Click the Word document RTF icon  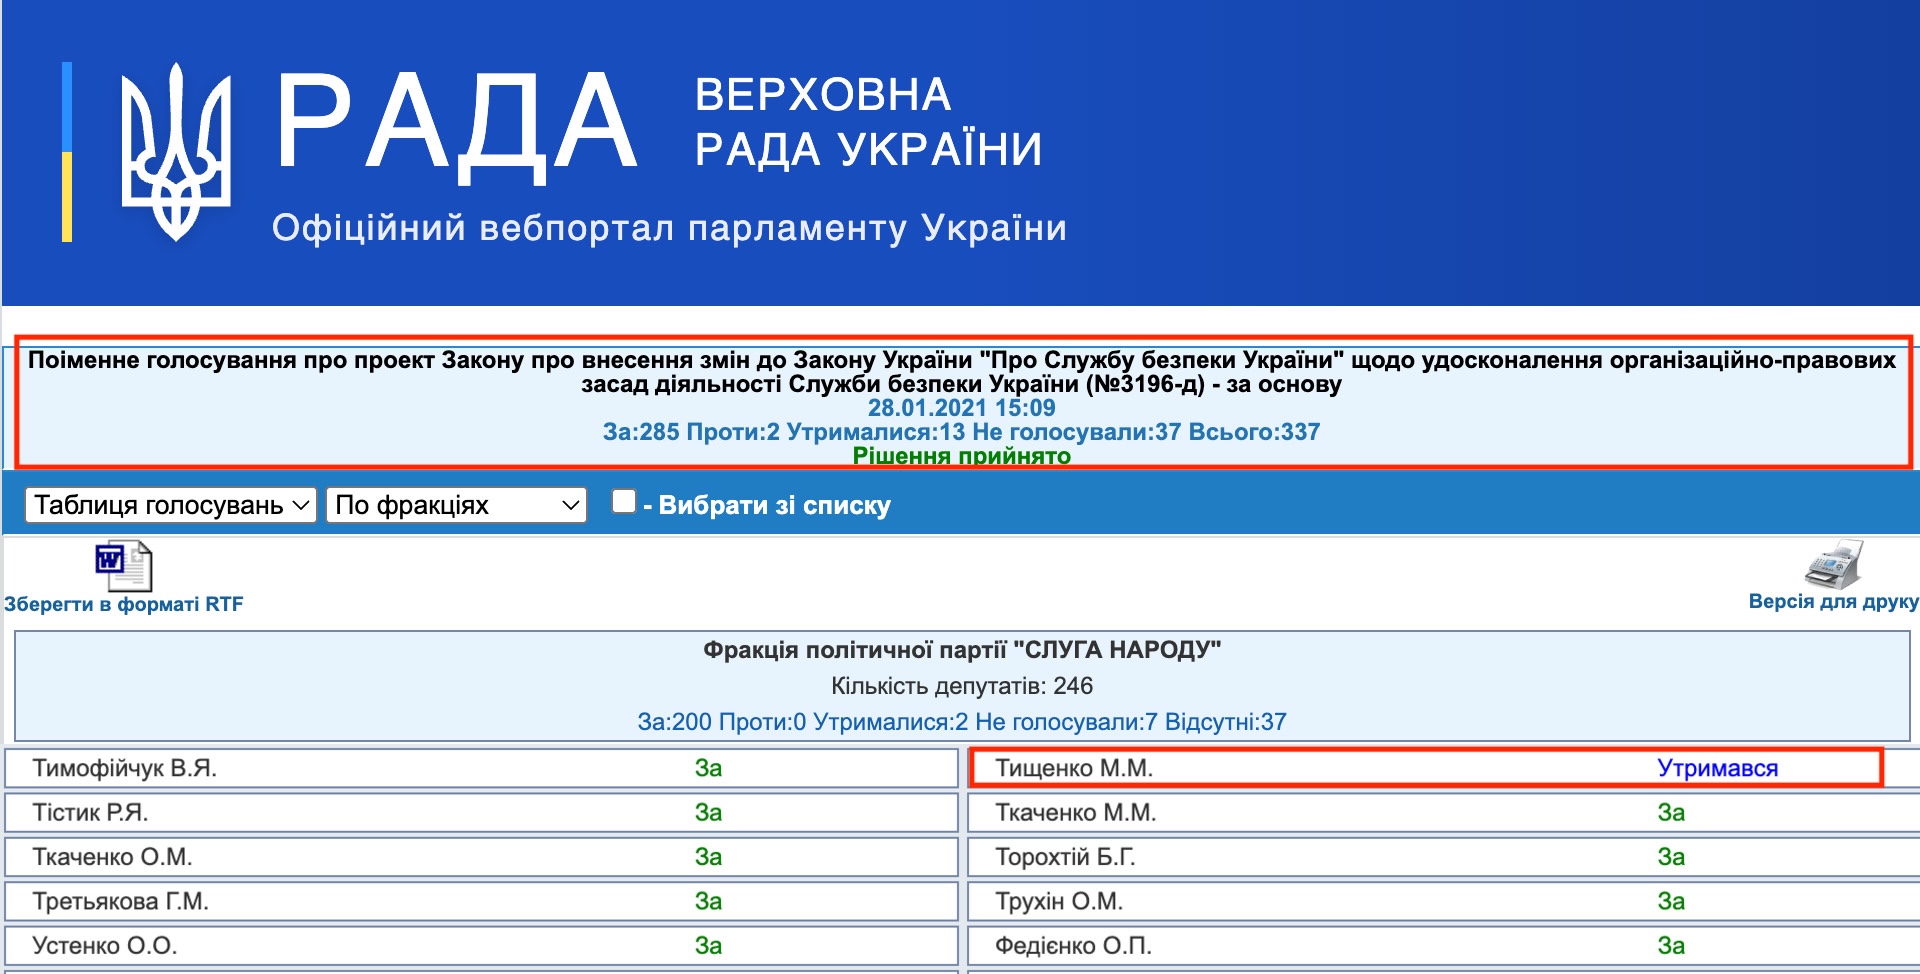point(124,566)
